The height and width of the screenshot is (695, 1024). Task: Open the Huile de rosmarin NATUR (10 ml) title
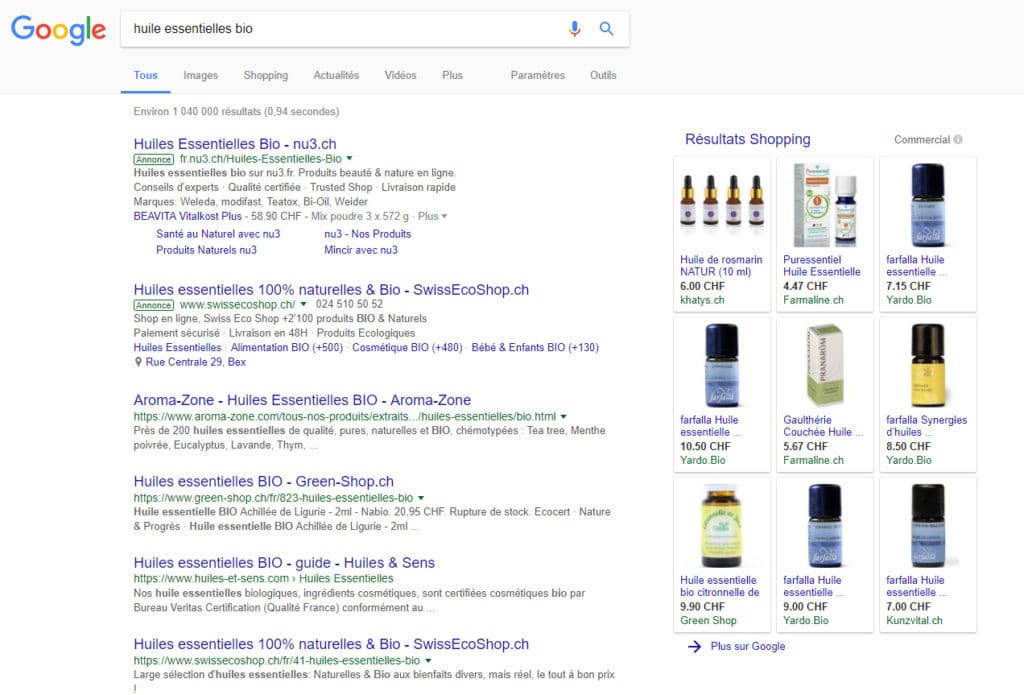pos(721,266)
